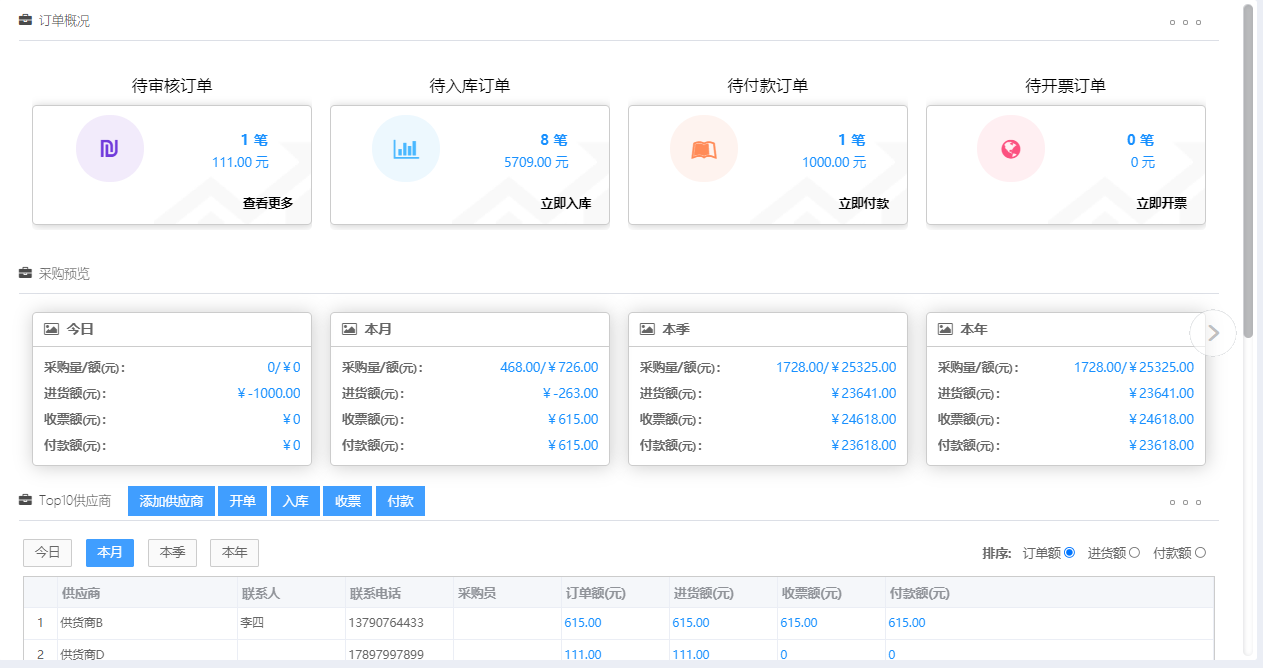The image size is (1263, 668).
Task: Switch Top10 list to 本季 tab
Action: tap(172, 553)
